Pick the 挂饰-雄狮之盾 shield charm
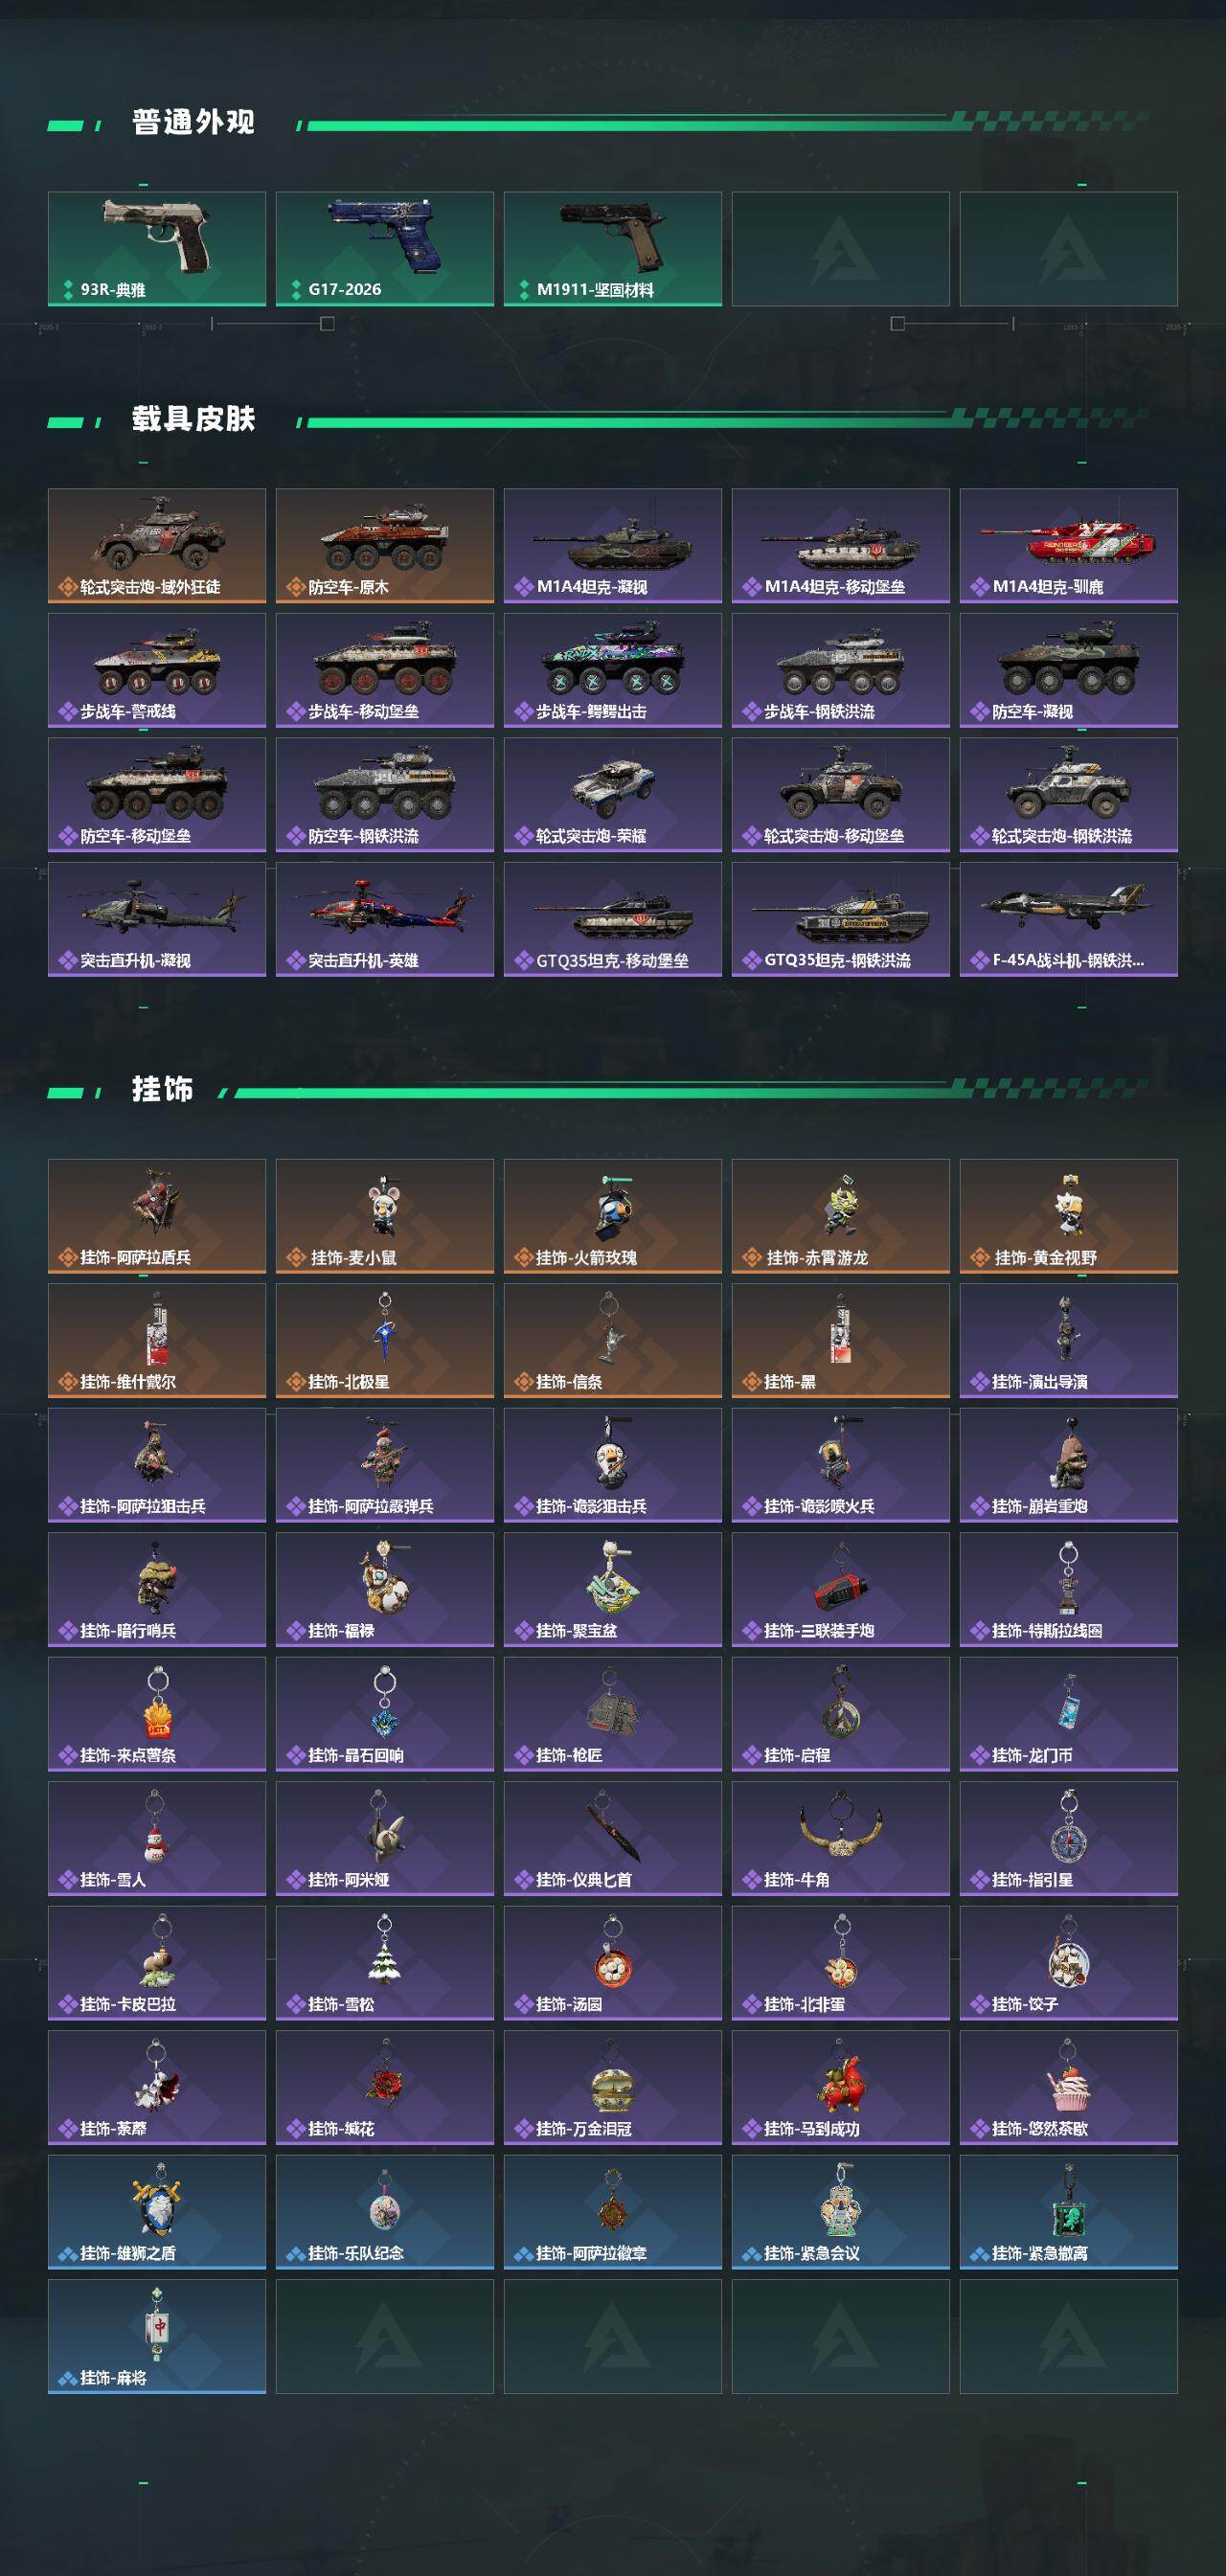Screen dimensions: 1226x2576 tap(157, 2212)
